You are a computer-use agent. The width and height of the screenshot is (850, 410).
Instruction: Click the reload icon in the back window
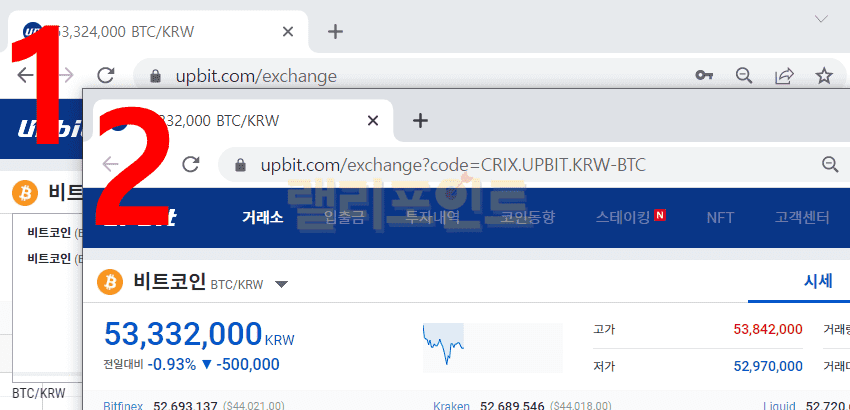[106, 75]
